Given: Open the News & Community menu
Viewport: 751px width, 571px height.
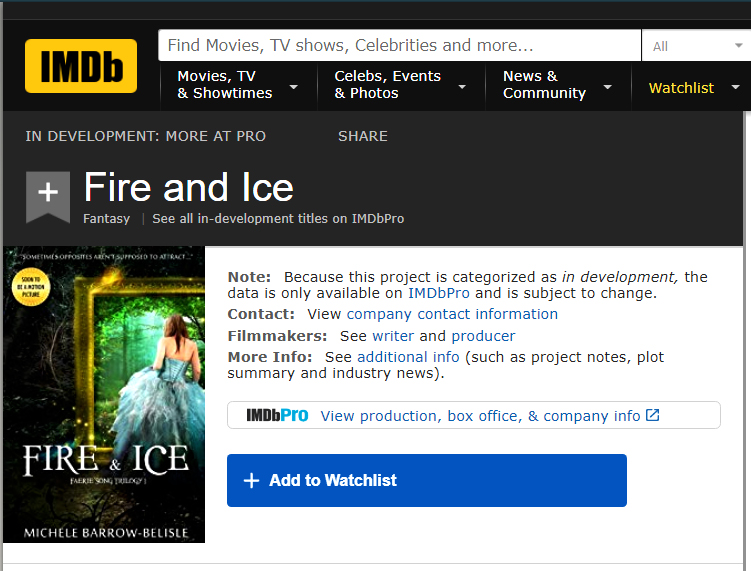Looking at the screenshot, I should point(557,85).
